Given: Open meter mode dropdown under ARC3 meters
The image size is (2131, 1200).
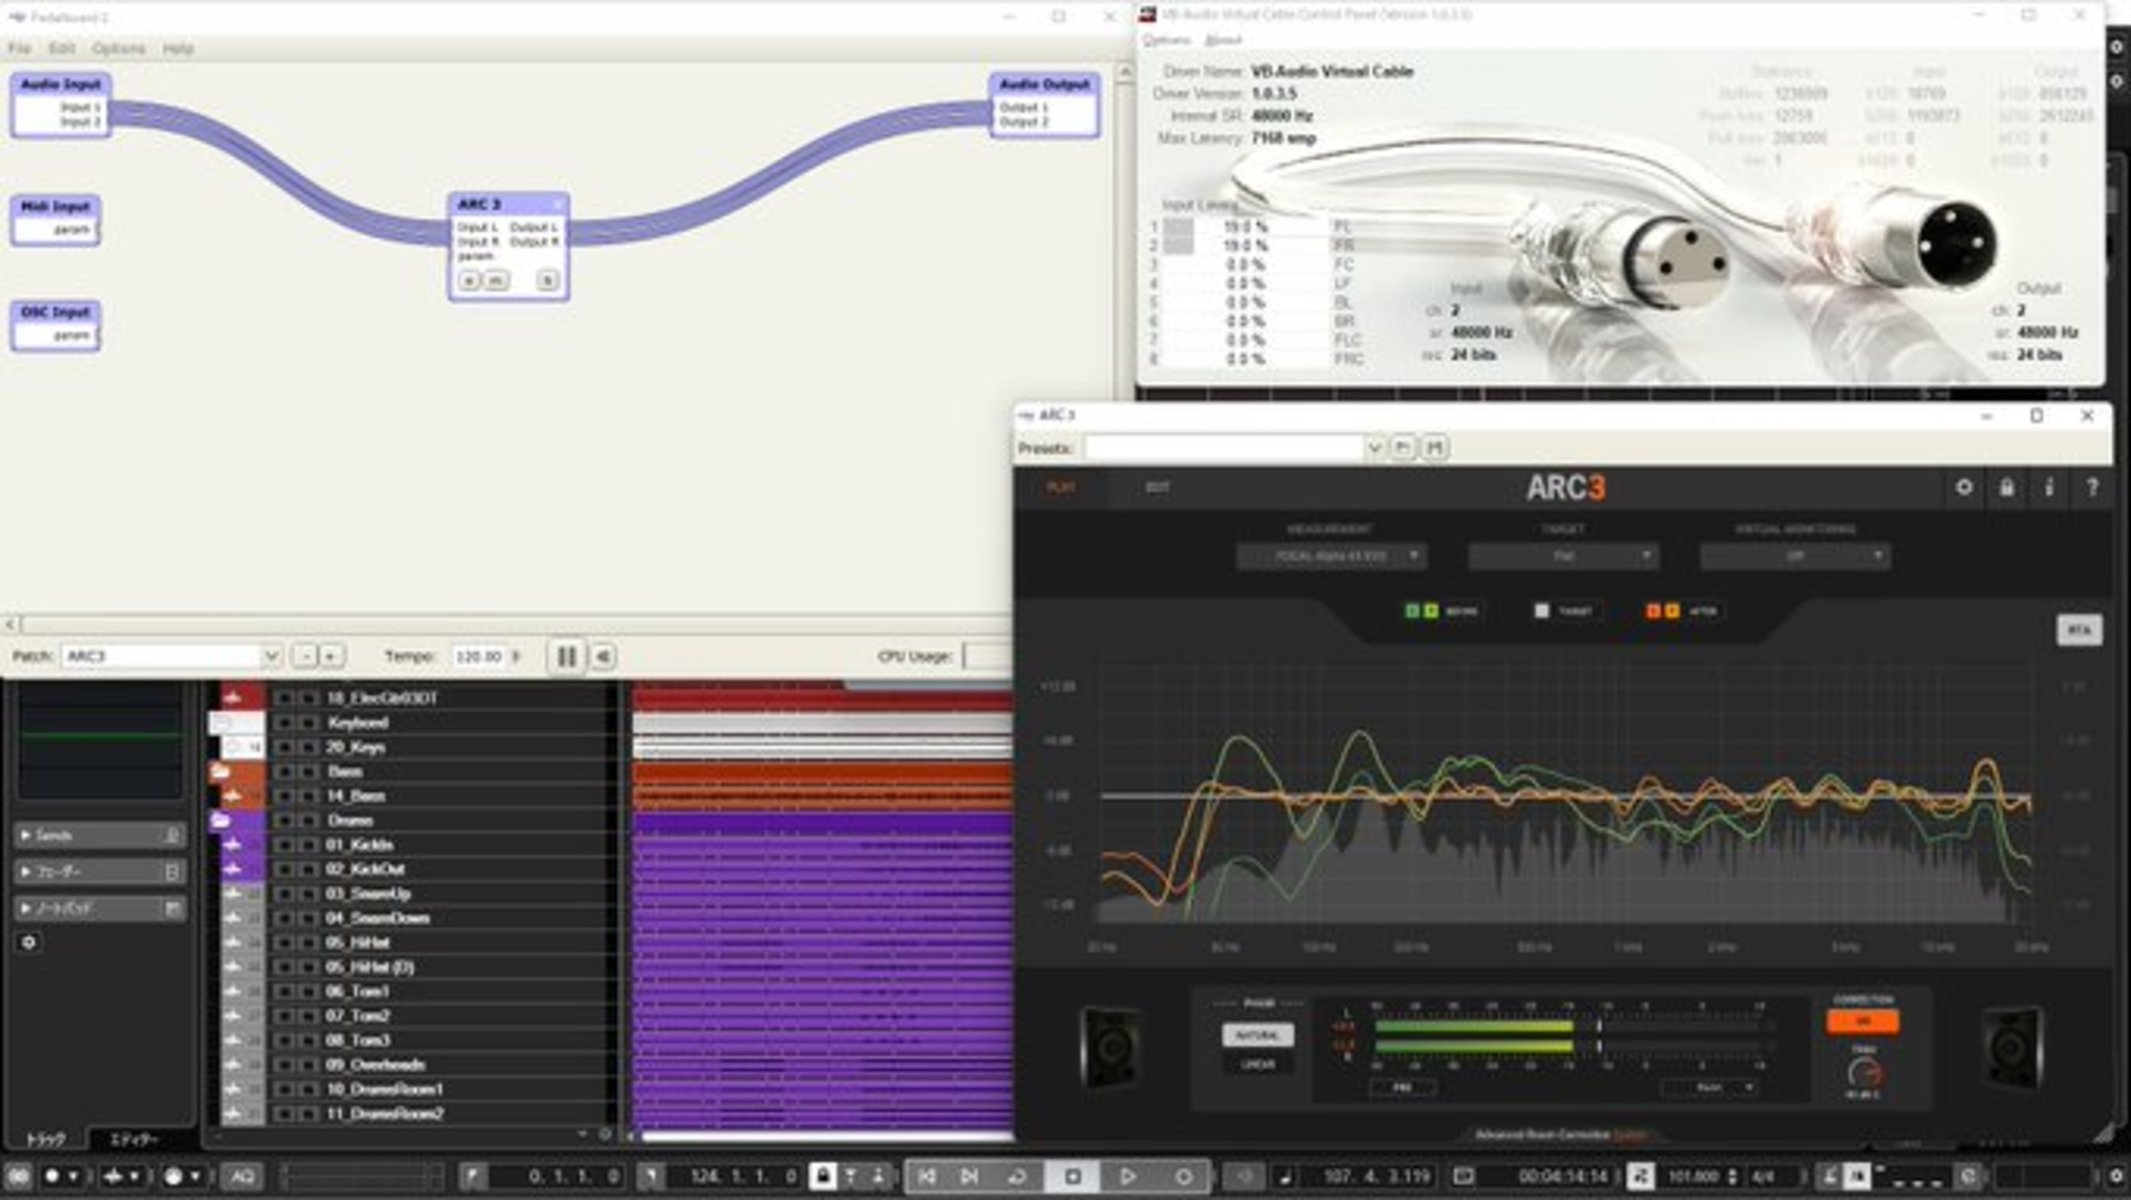Looking at the screenshot, I should [1710, 1087].
